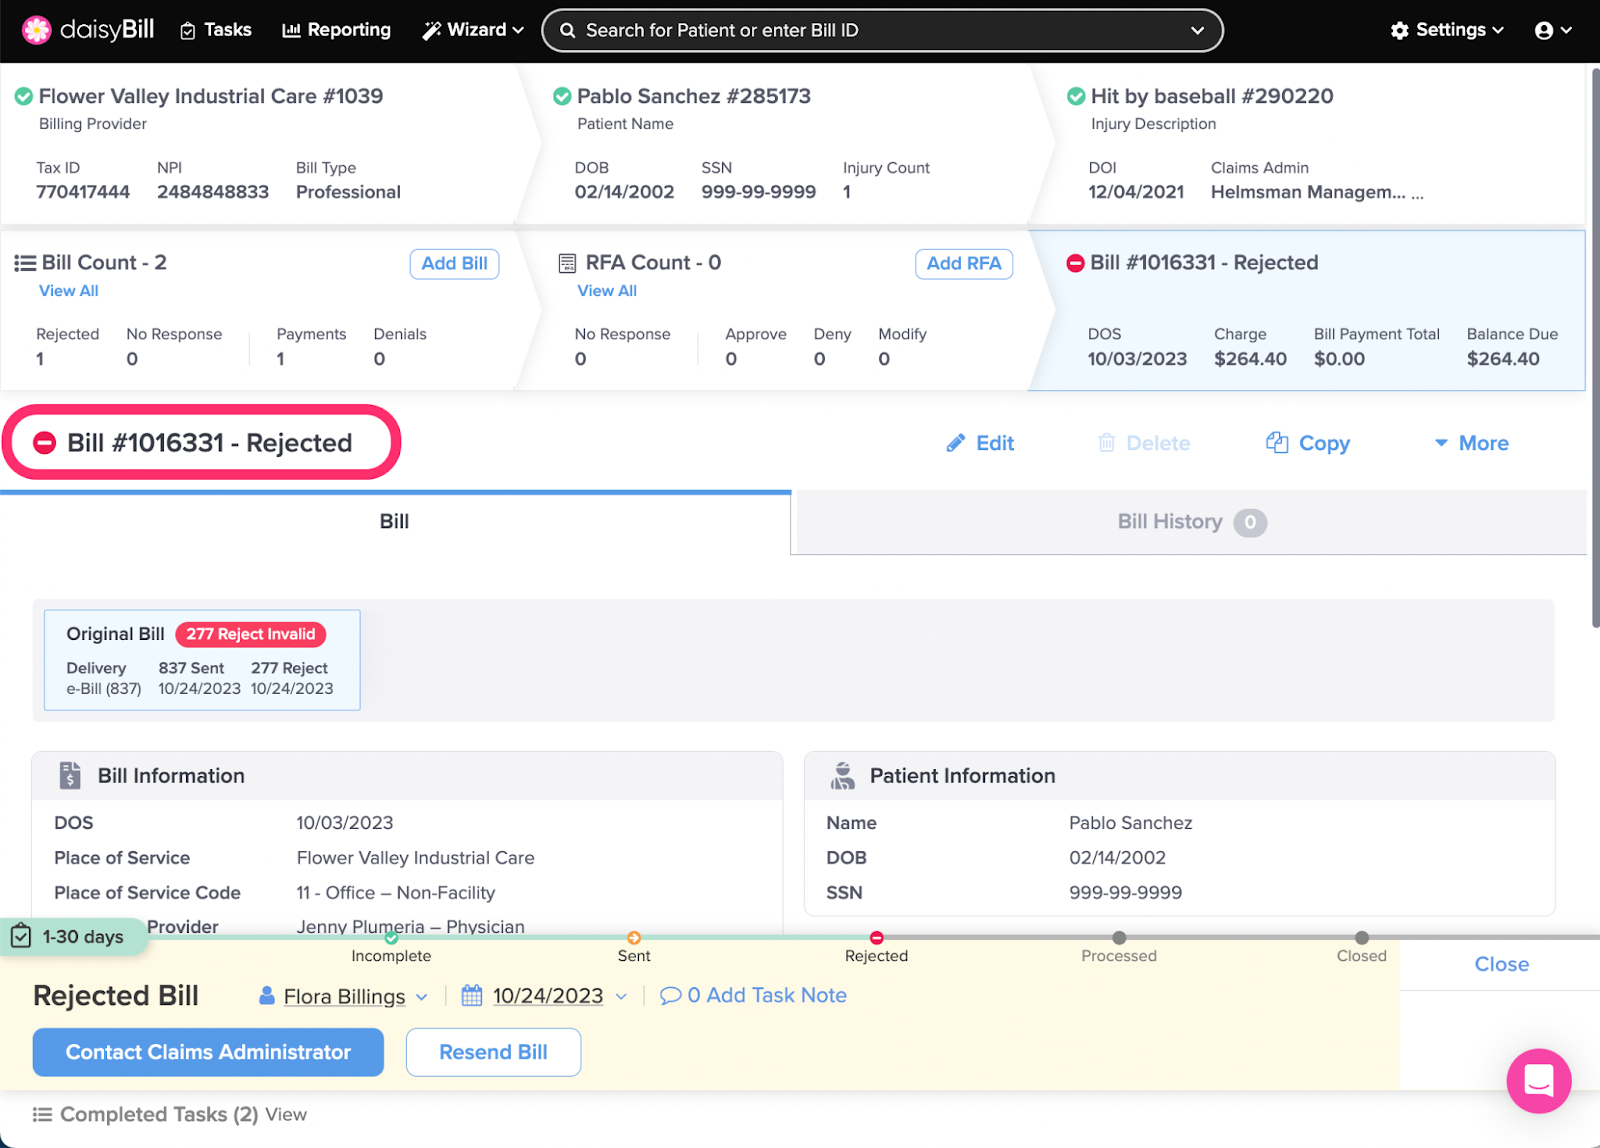Click the Add Bill button
This screenshot has width=1600, height=1148.
[x=454, y=263]
